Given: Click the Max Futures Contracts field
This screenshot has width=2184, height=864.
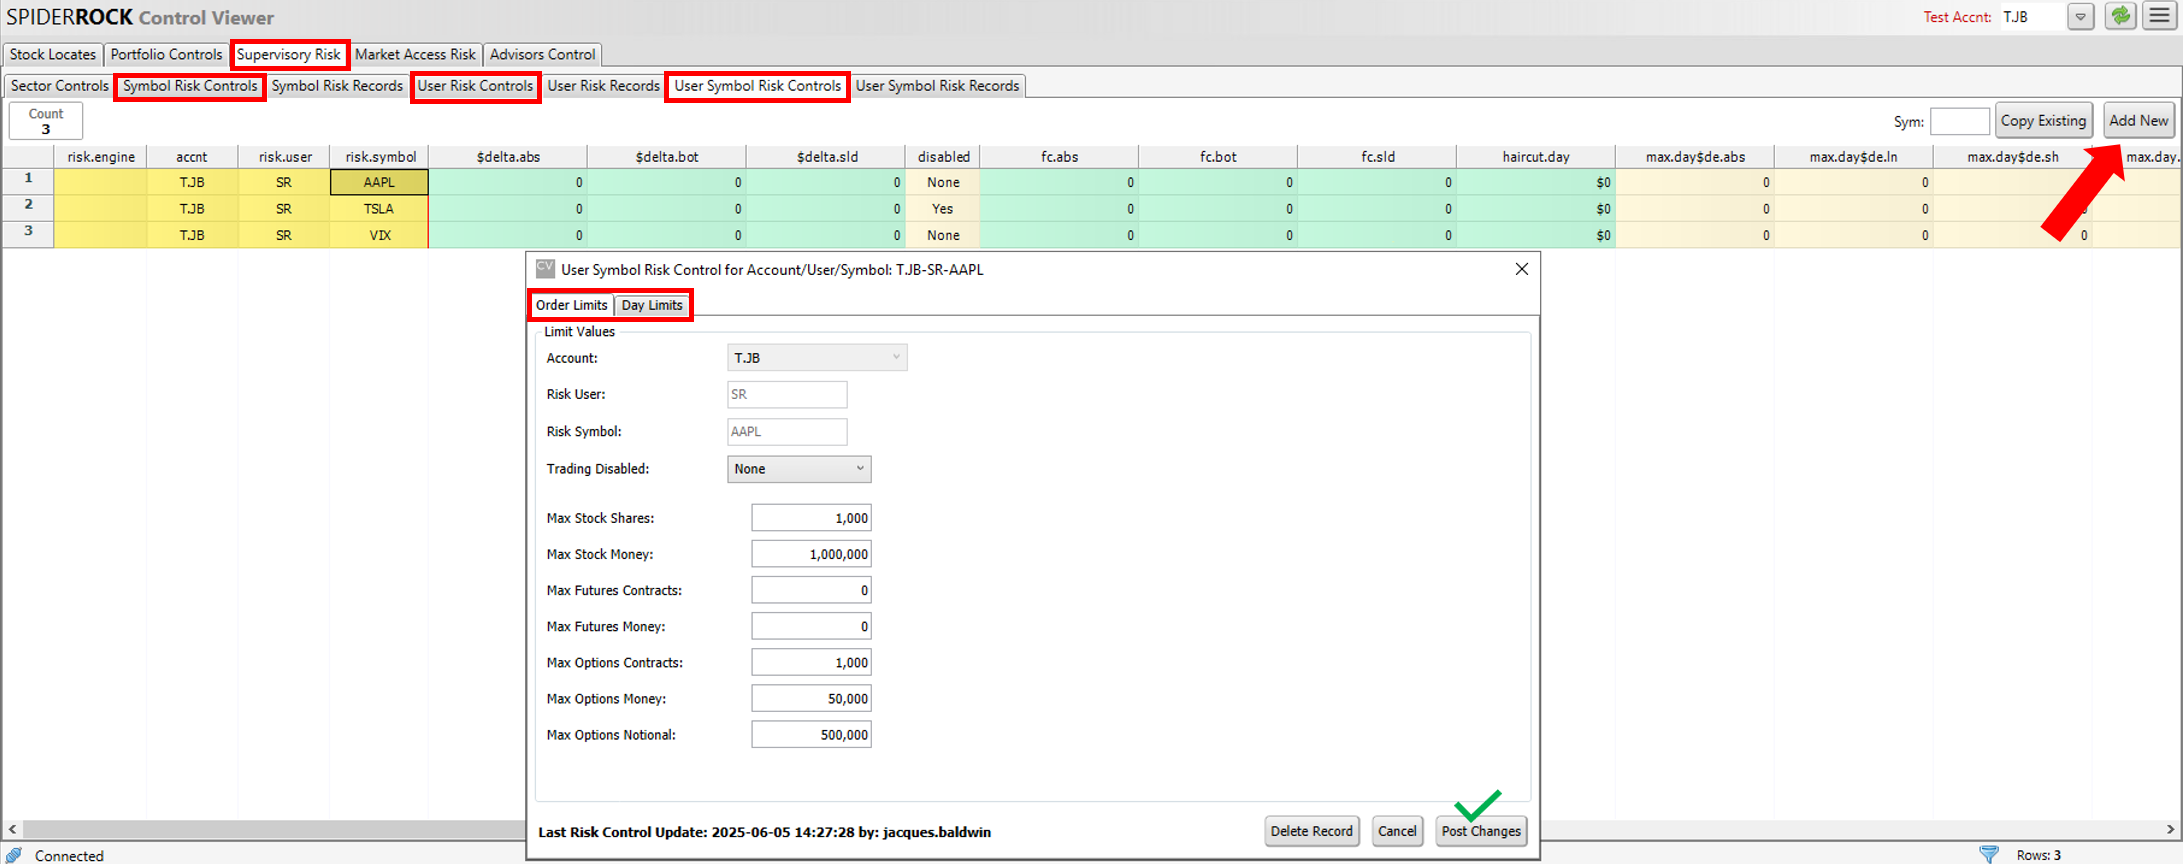Looking at the screenshot, I should (x=811, y=590).
